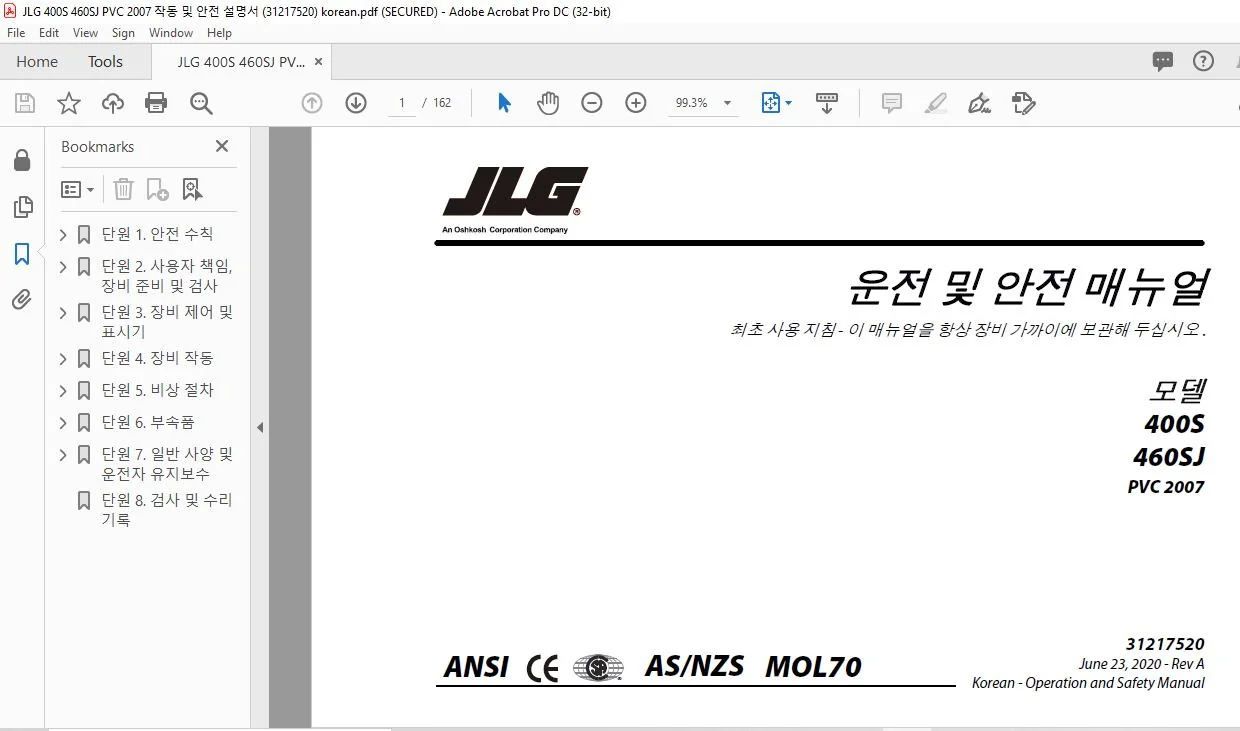This screenshot has height=731, width=1240.
Task: Open the Help menu
Action: 219,33
